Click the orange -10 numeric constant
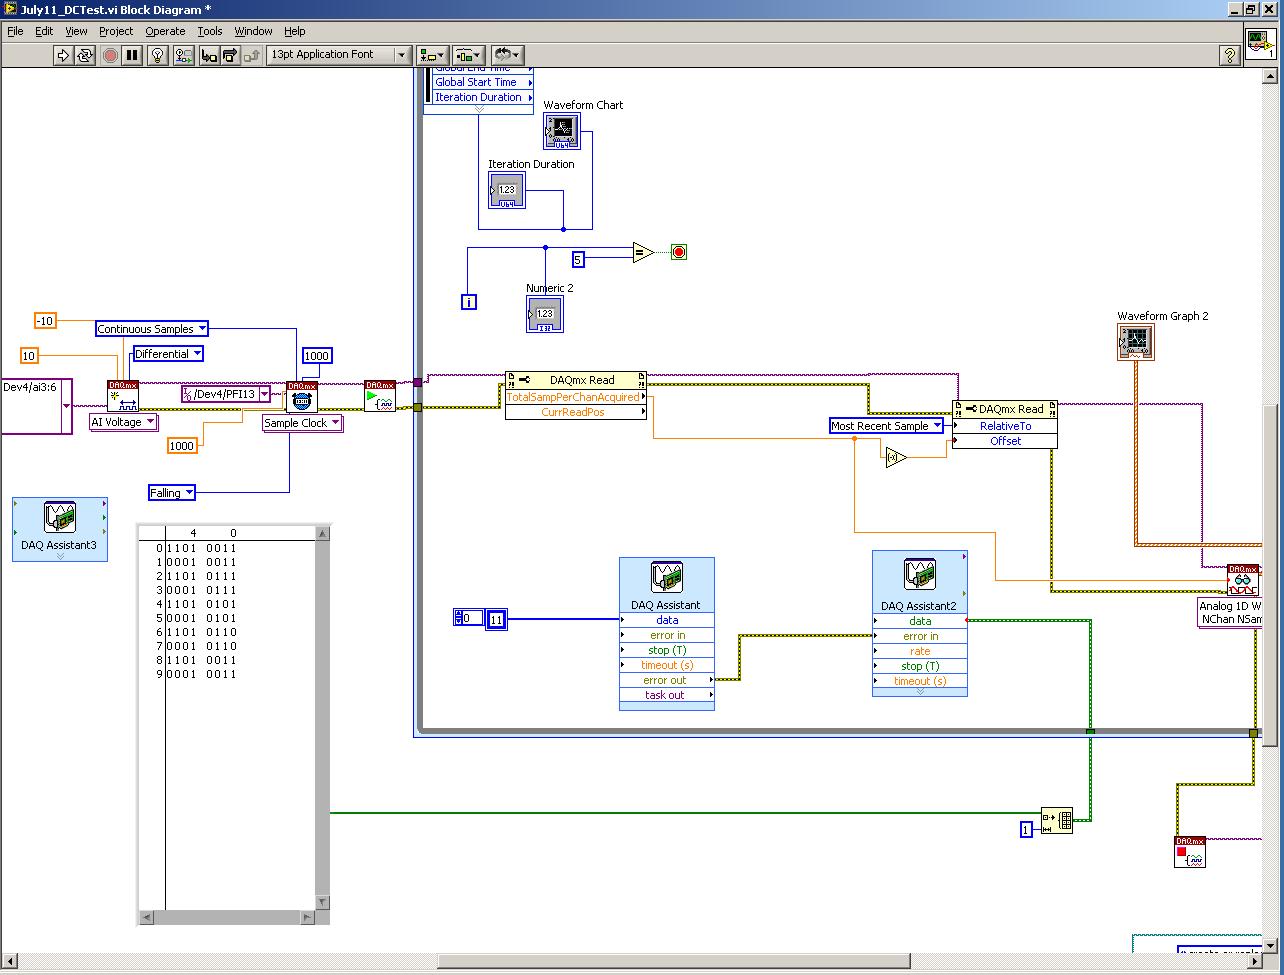 click(45, 321)
